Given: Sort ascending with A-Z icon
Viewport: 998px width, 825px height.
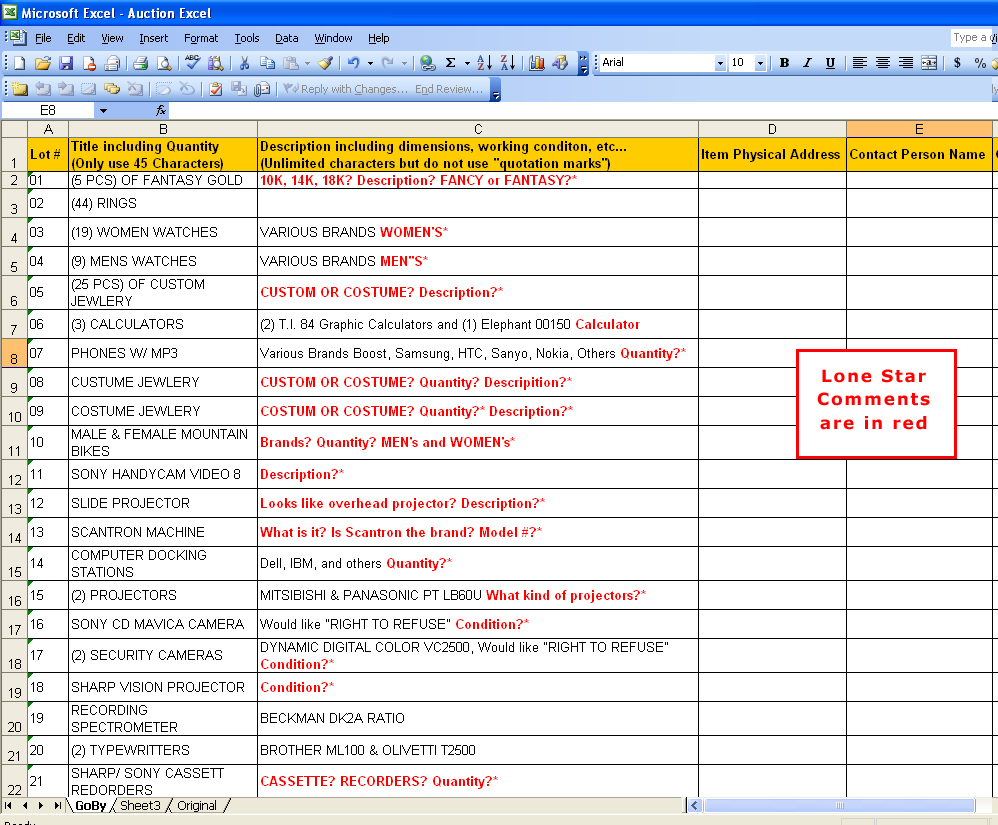Looking at the screenshot, I should click(484, 63).
